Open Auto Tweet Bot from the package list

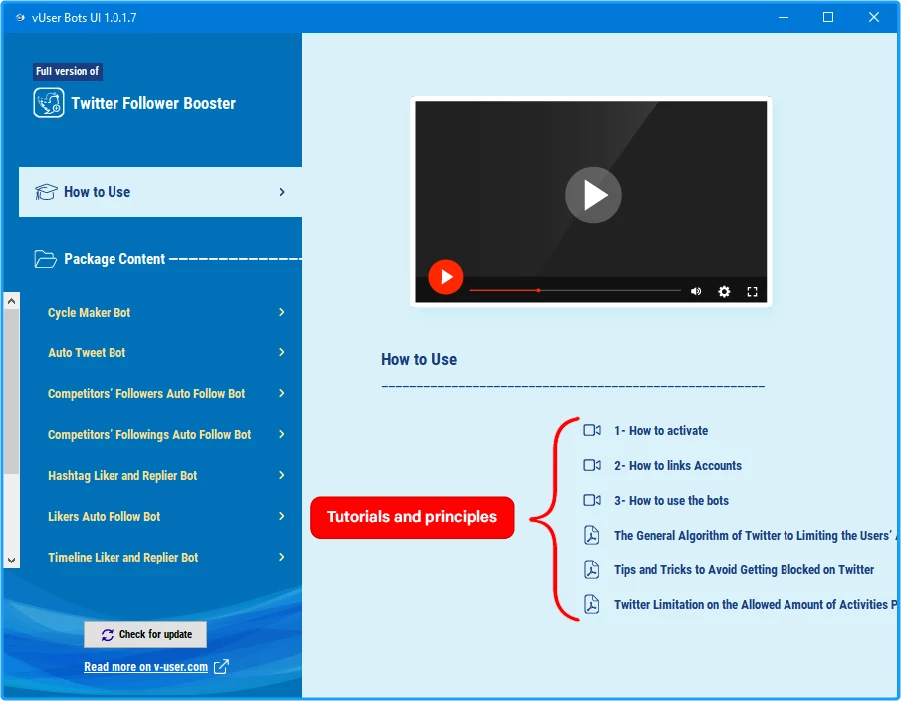(x=86, y=353)
